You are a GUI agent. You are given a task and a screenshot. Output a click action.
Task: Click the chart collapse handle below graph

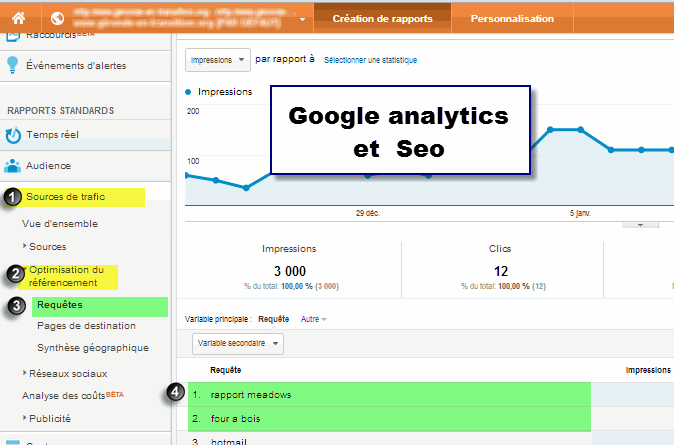coord(640,225)
